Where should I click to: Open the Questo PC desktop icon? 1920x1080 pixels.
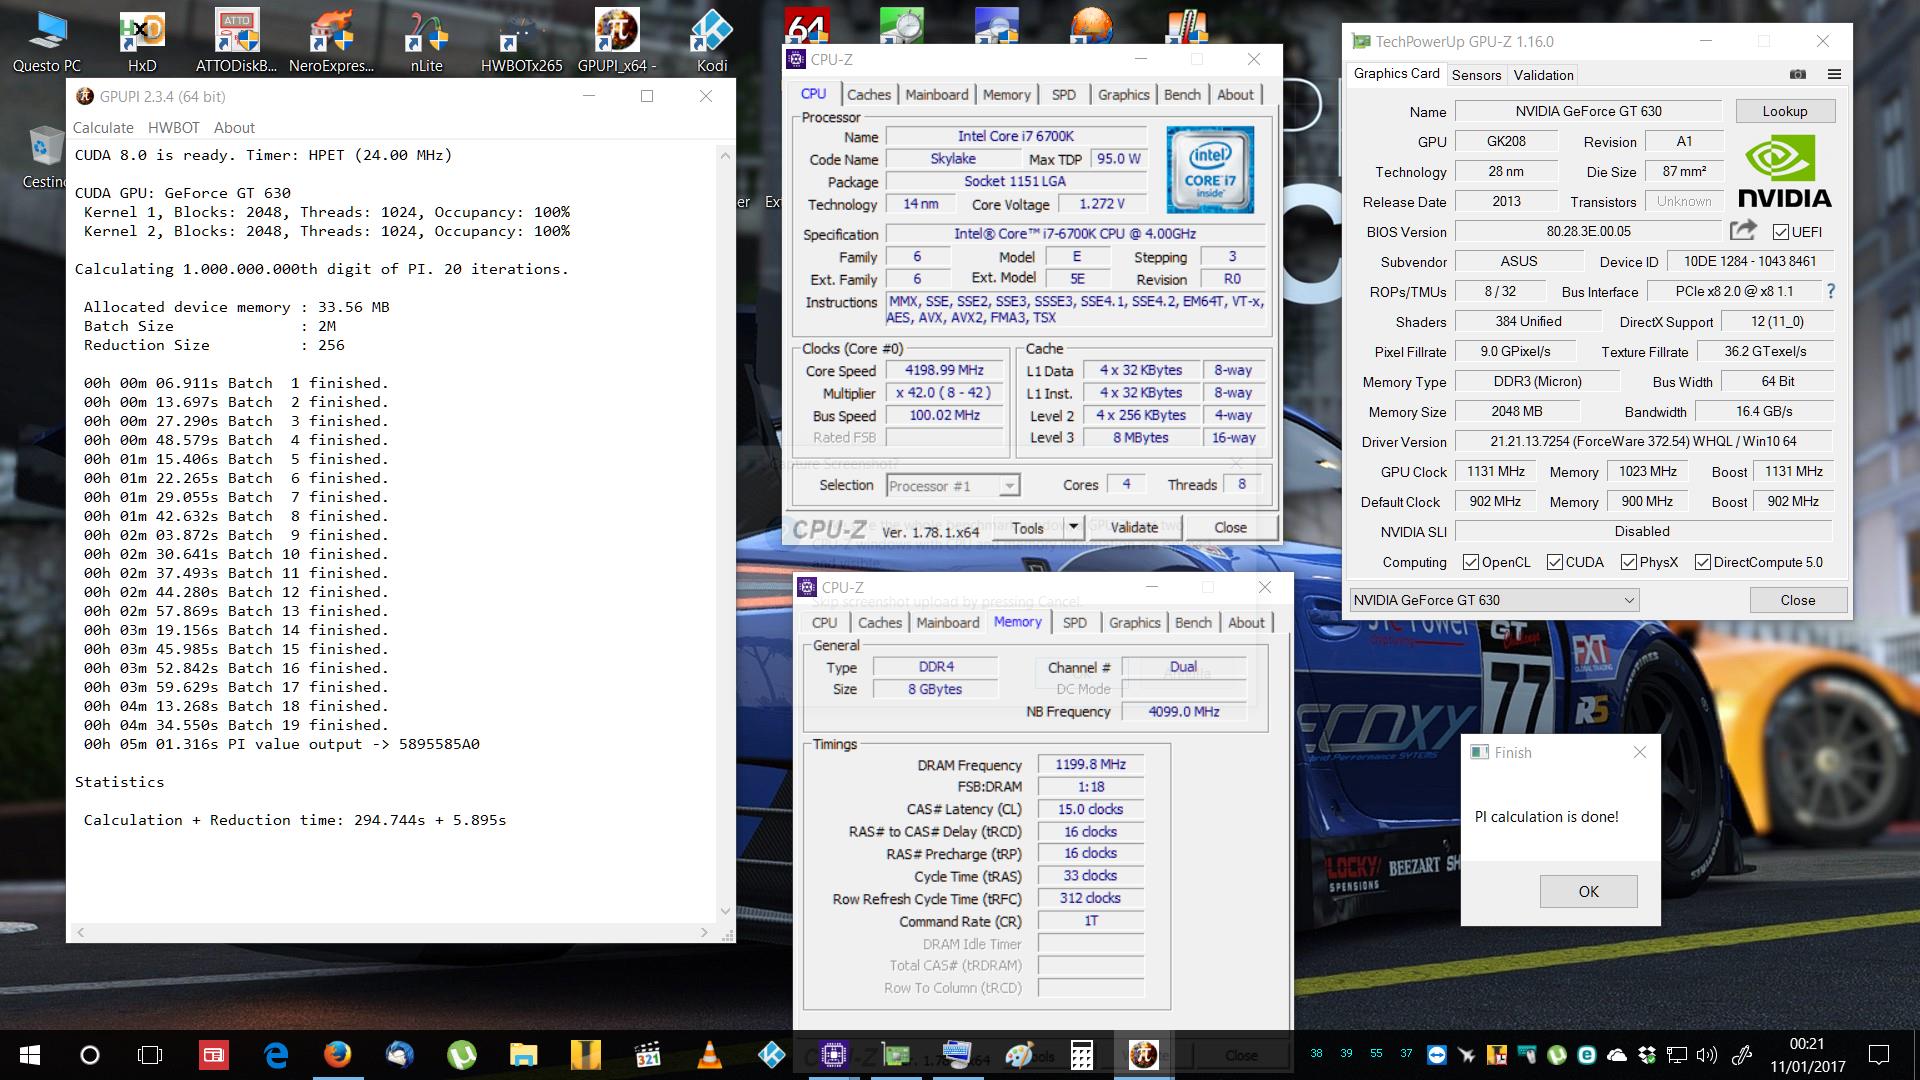47,42
